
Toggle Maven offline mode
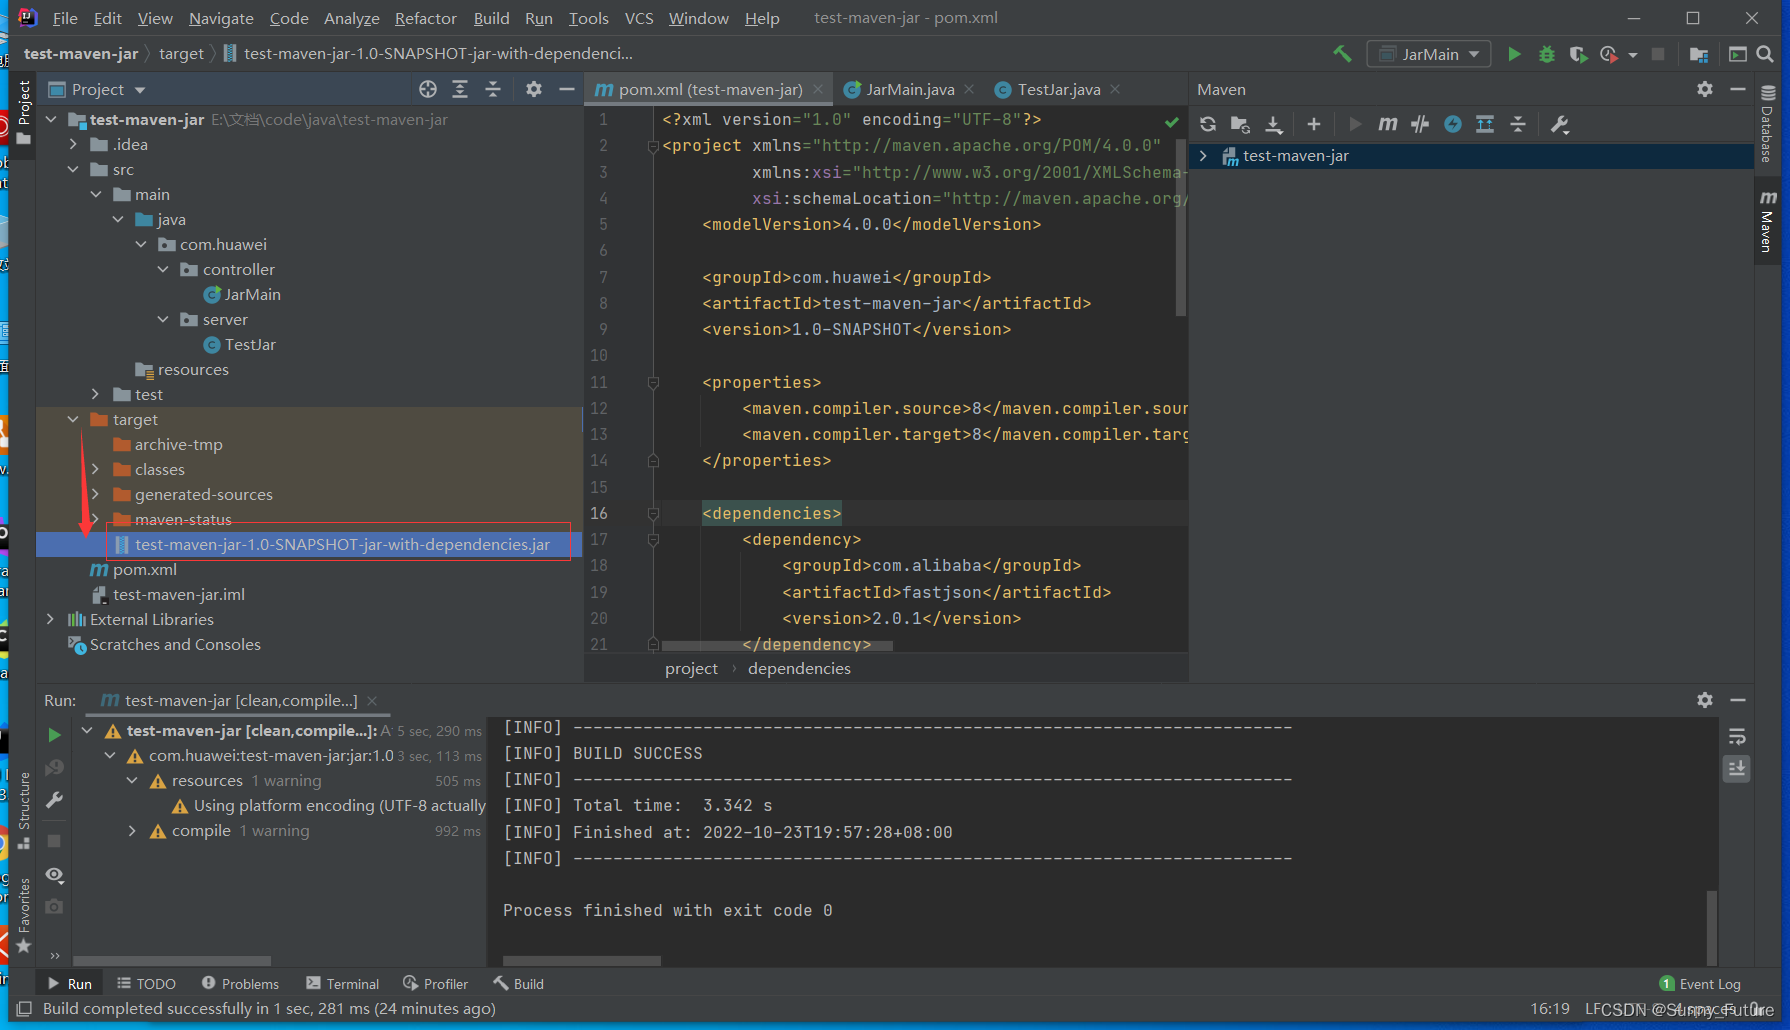coord(1420,124)
